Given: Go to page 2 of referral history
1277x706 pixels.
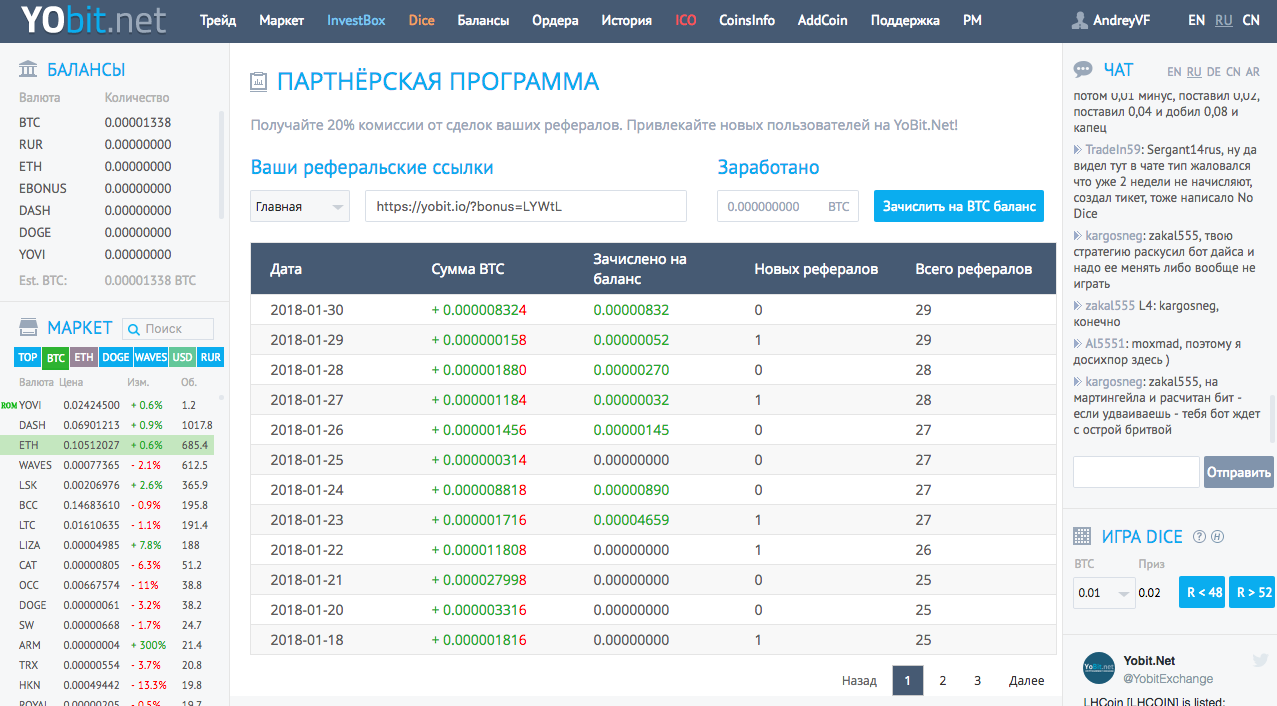Looking at the screenshot, I should coord(942,681).
